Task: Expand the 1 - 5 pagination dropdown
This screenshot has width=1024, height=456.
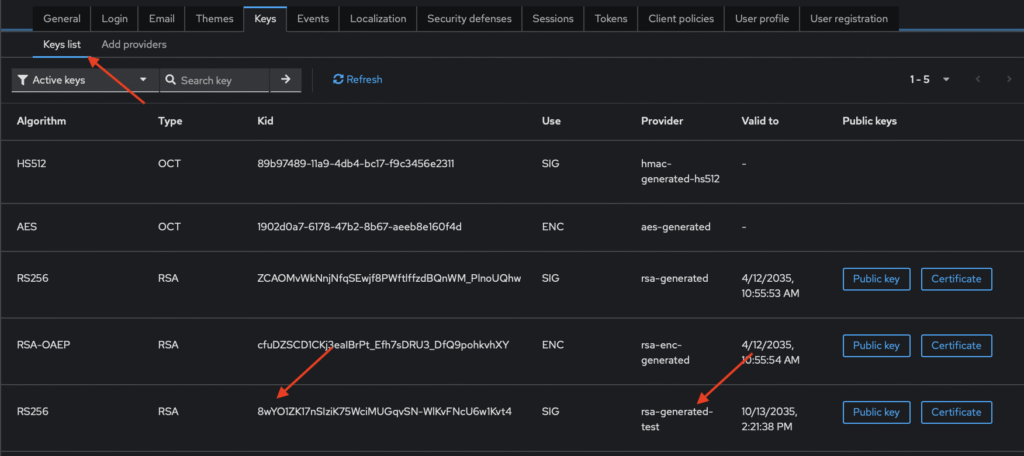Action: [929, 80]
